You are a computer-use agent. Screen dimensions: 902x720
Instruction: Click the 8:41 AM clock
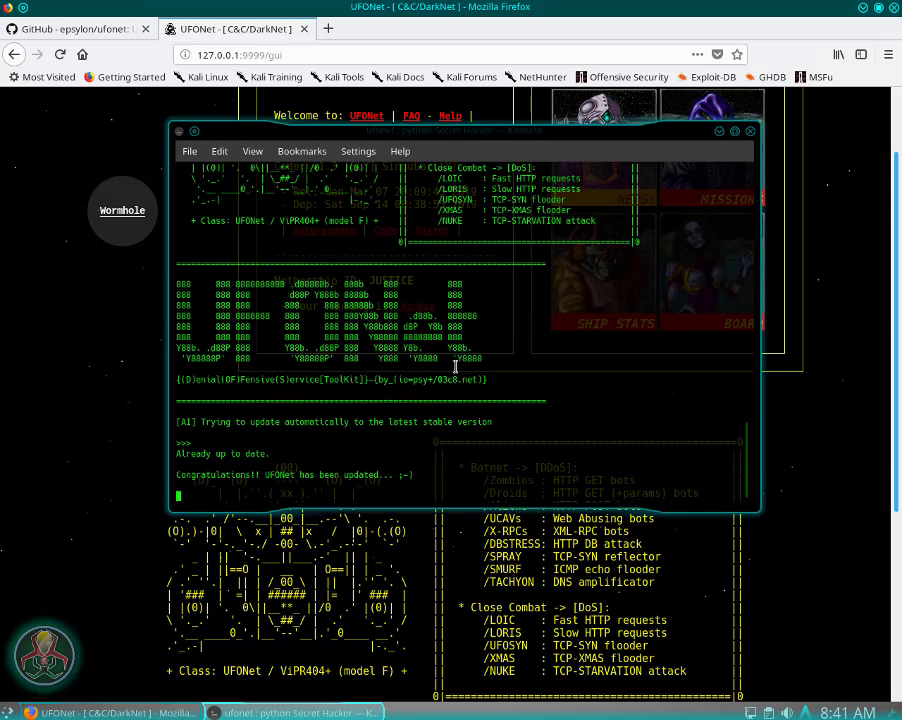point(847,713)
